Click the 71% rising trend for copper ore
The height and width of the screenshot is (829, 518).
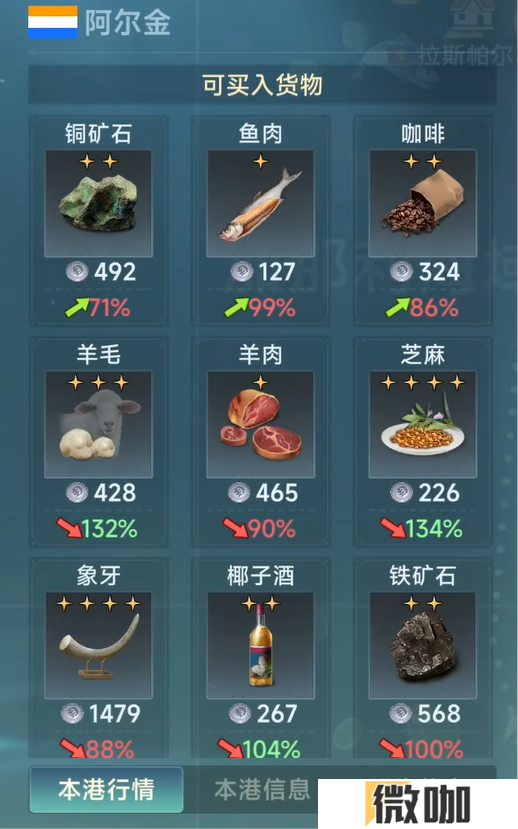pyautogui.click(x=98, y=308)
